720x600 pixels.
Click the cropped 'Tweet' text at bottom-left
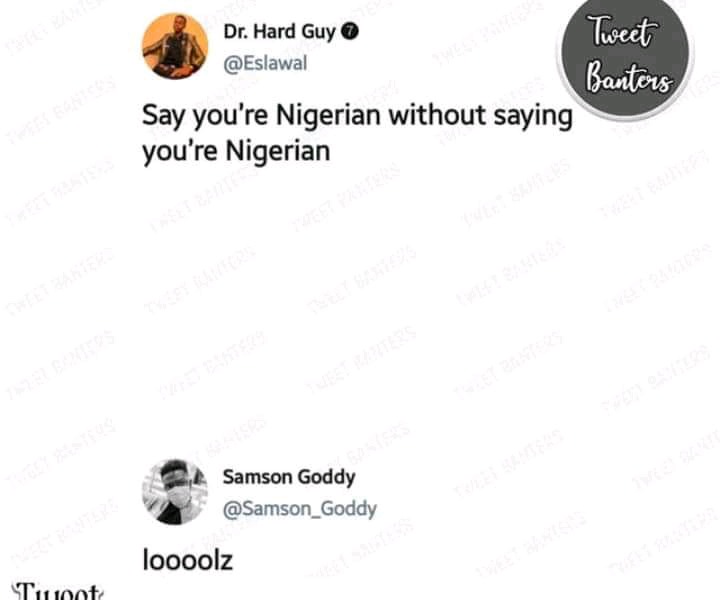click(57, 592)
